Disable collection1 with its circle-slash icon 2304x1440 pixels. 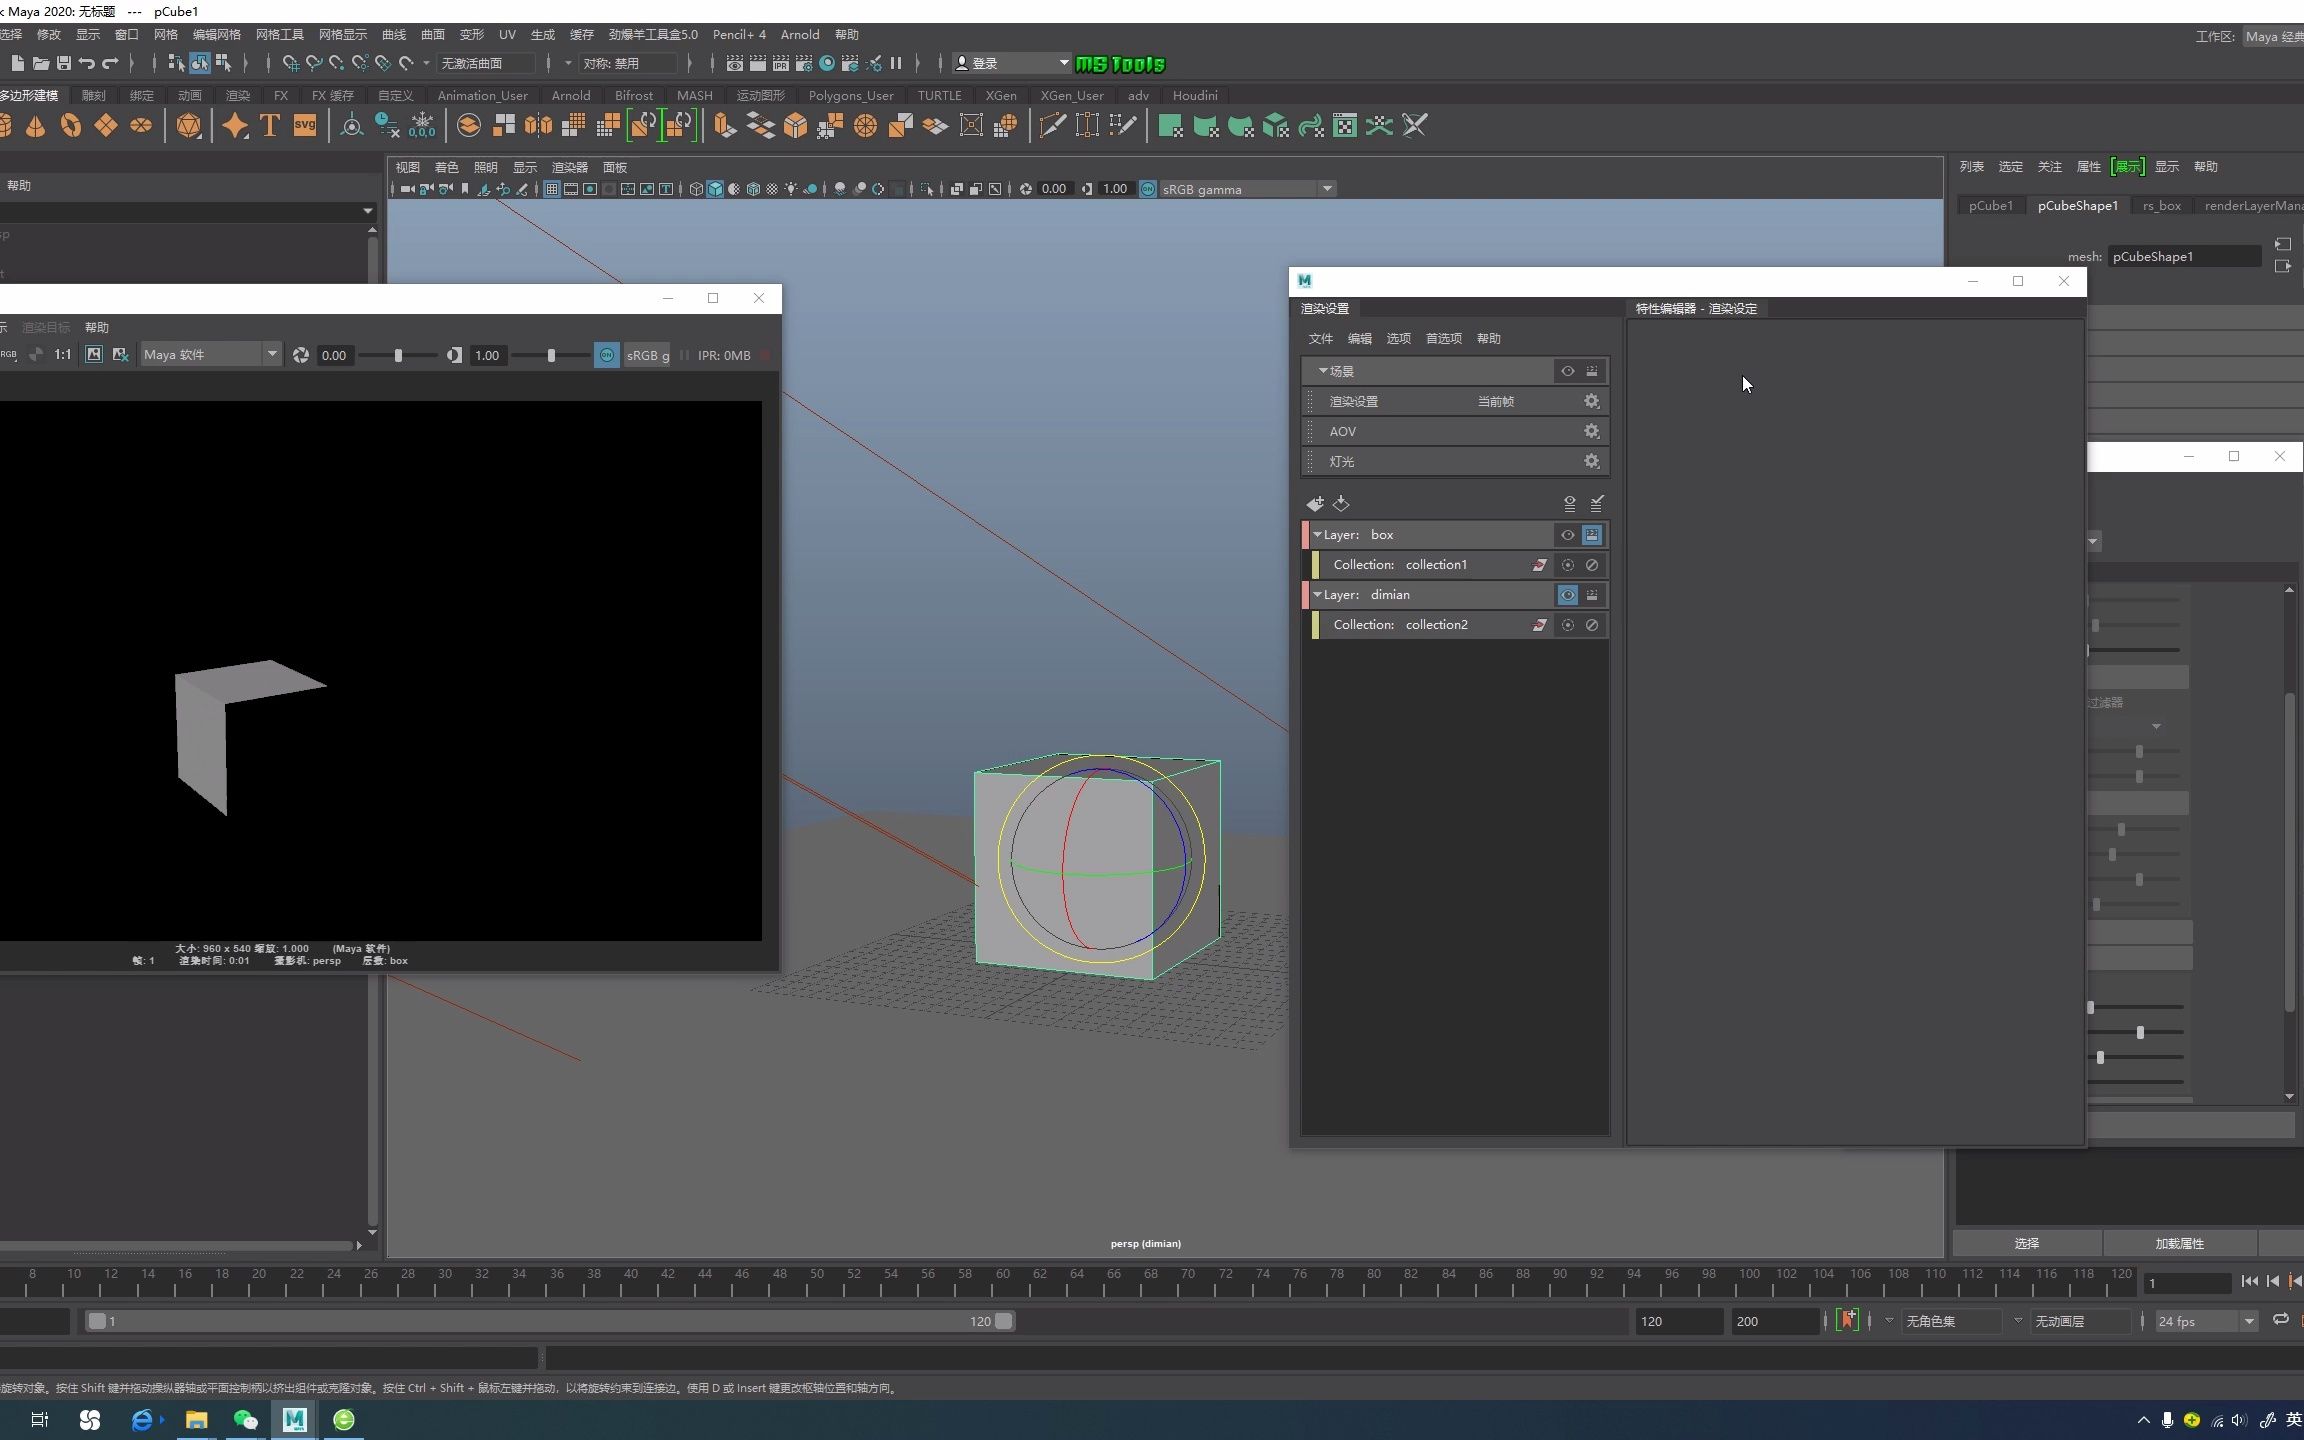[x=1592, y=565]
